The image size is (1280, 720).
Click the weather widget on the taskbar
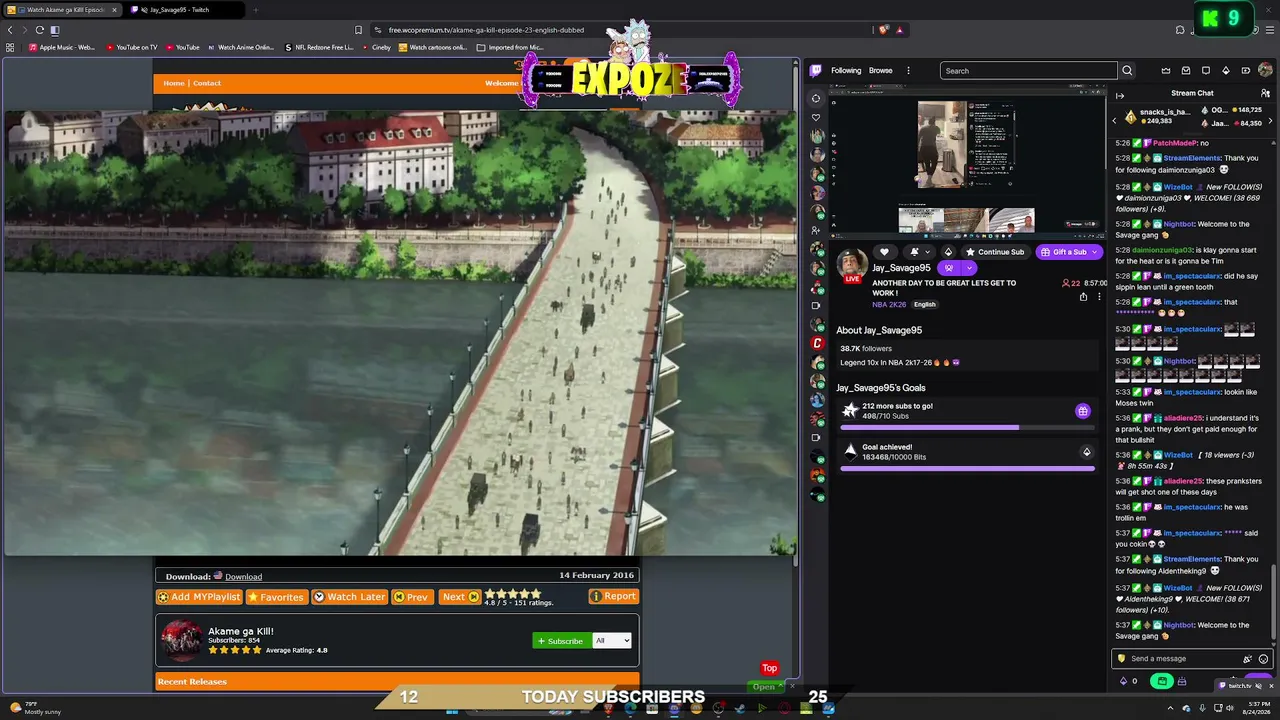point(35,708)
